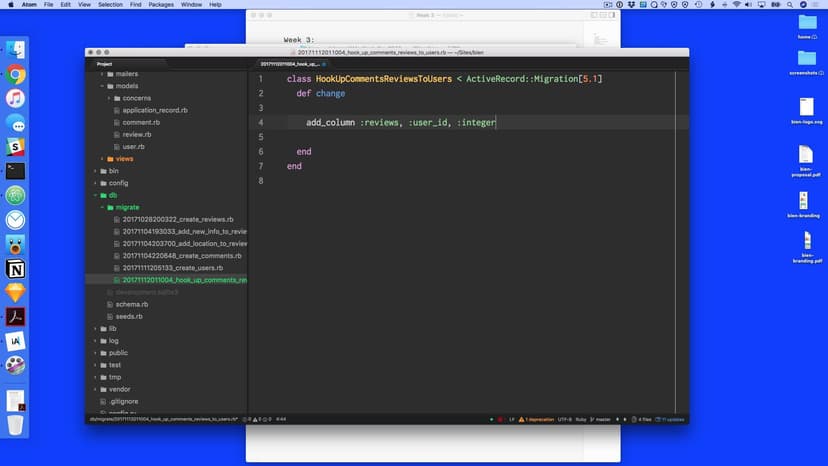Open Notion app in the dock
This screenshot has height=466, width=828.
(x=16, y=269)
